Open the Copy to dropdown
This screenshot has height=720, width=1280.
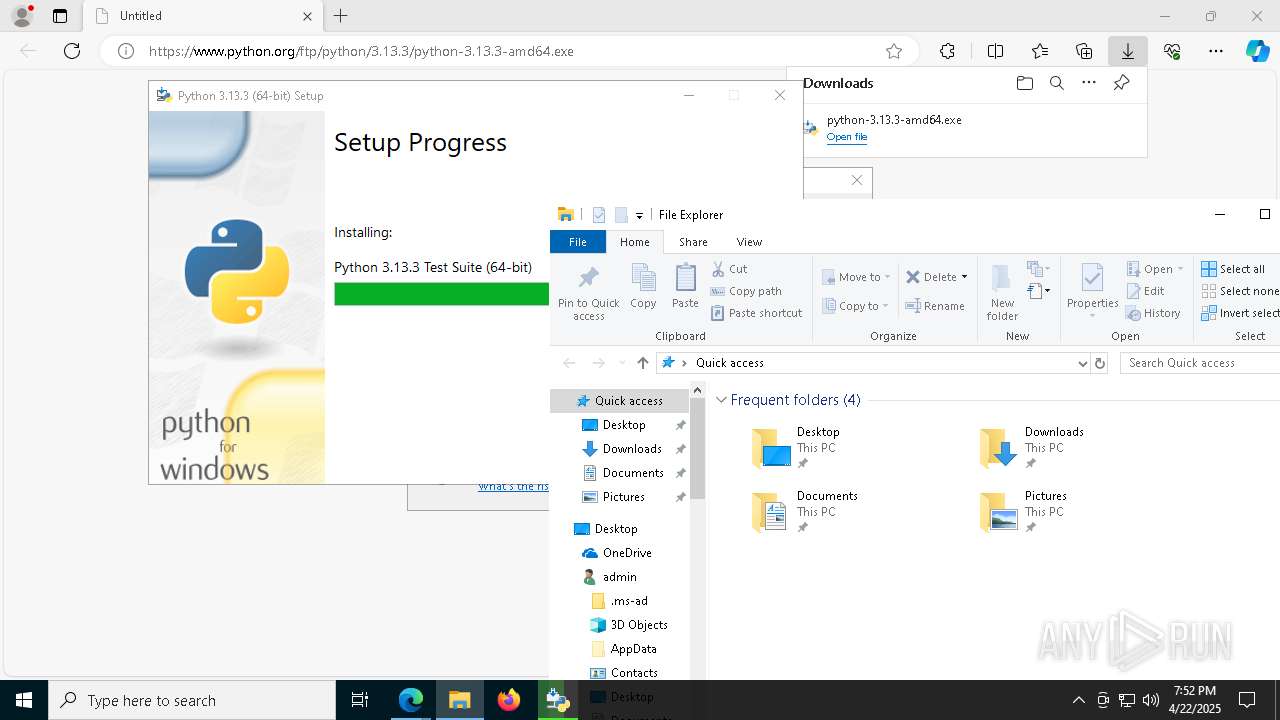855,306
